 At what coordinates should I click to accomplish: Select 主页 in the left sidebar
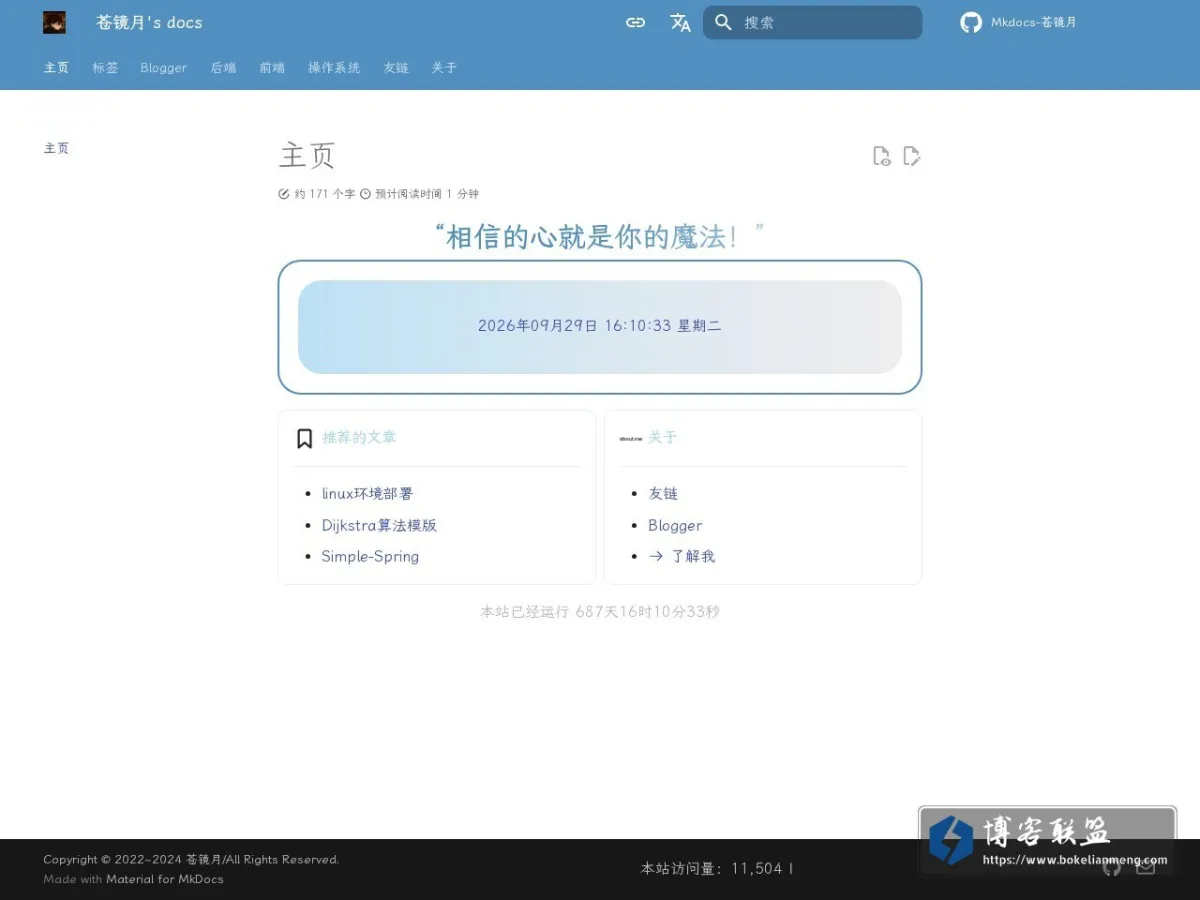click(x=56, y=148)
